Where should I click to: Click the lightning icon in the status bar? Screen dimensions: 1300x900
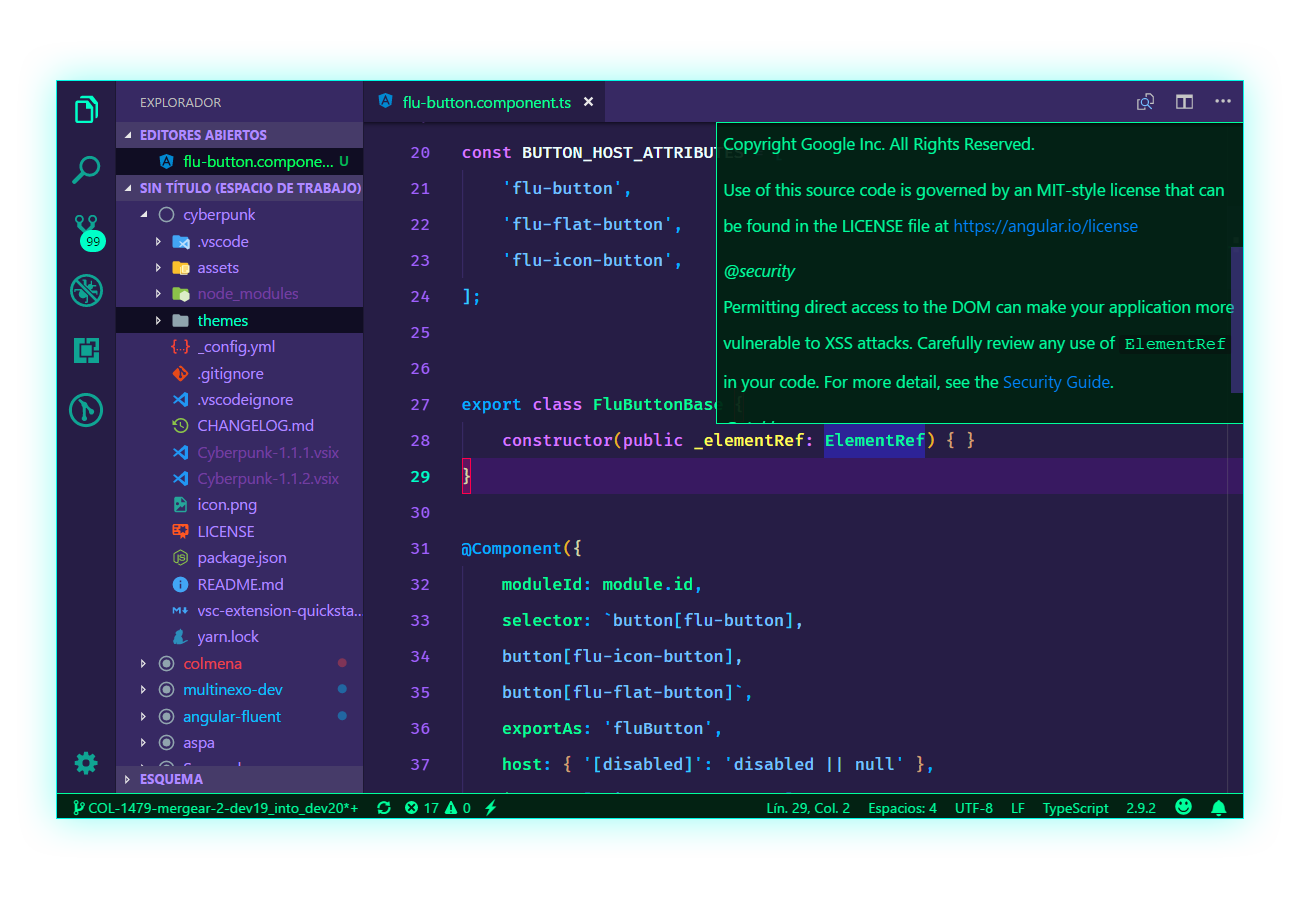pyautogui.click(x=491, y=807)
